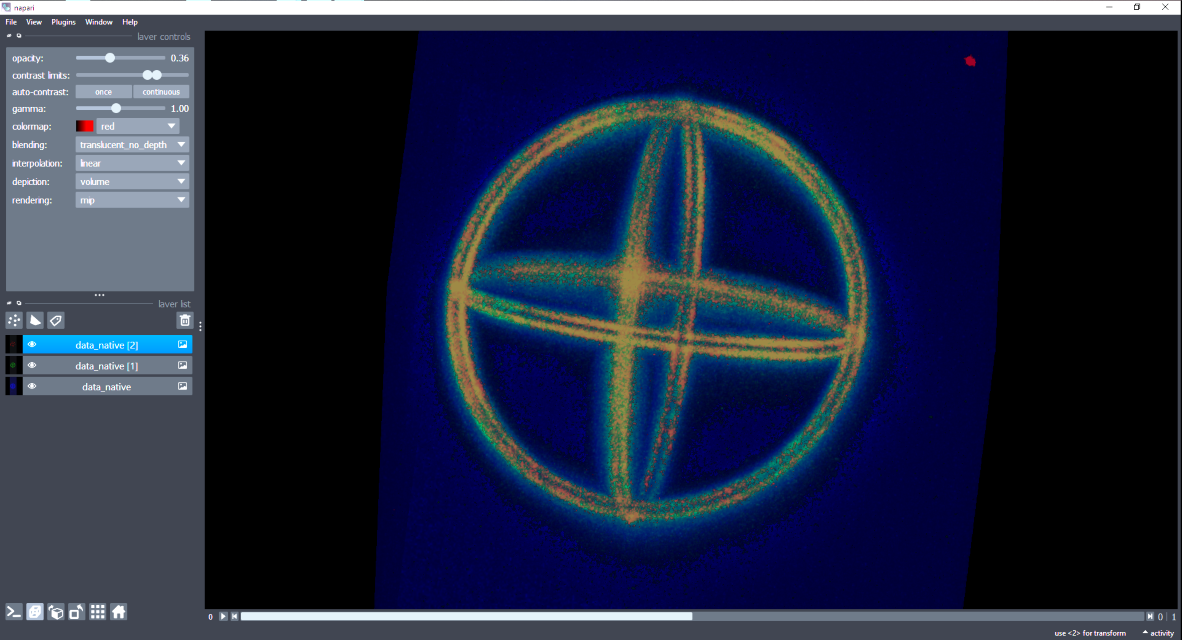Reset the view with the home icon

pyautogui.click(x=118, y=611)
